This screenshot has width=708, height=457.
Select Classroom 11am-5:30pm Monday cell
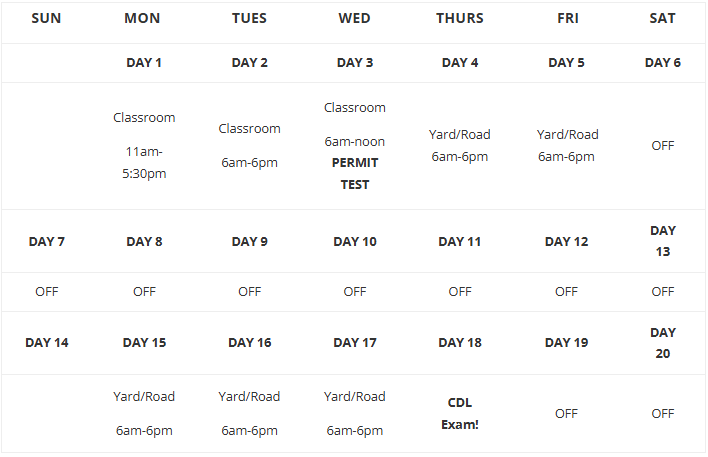144,145
